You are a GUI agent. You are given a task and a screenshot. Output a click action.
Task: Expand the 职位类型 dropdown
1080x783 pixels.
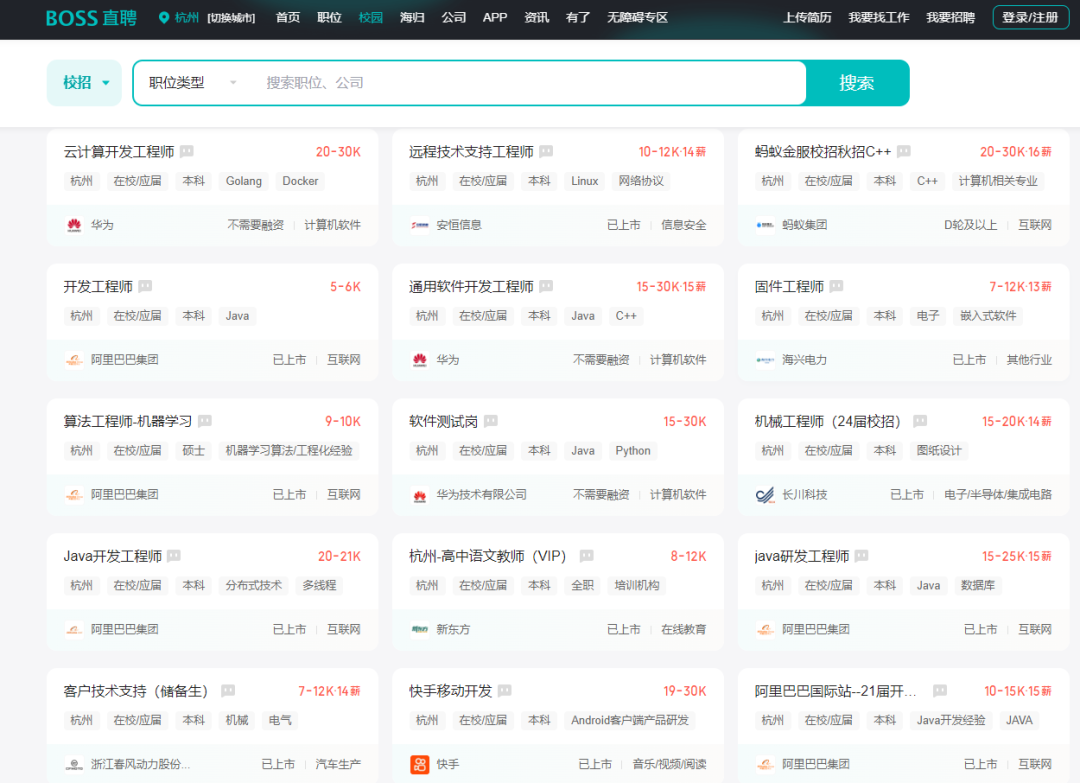[x=193, y=83]
